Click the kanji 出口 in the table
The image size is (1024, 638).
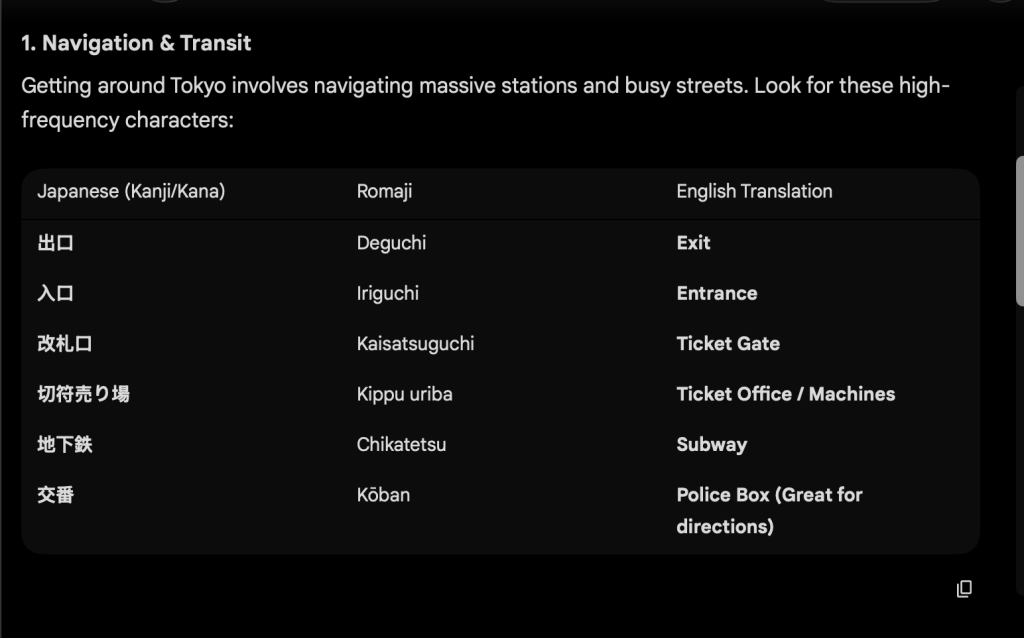[55, 243]
